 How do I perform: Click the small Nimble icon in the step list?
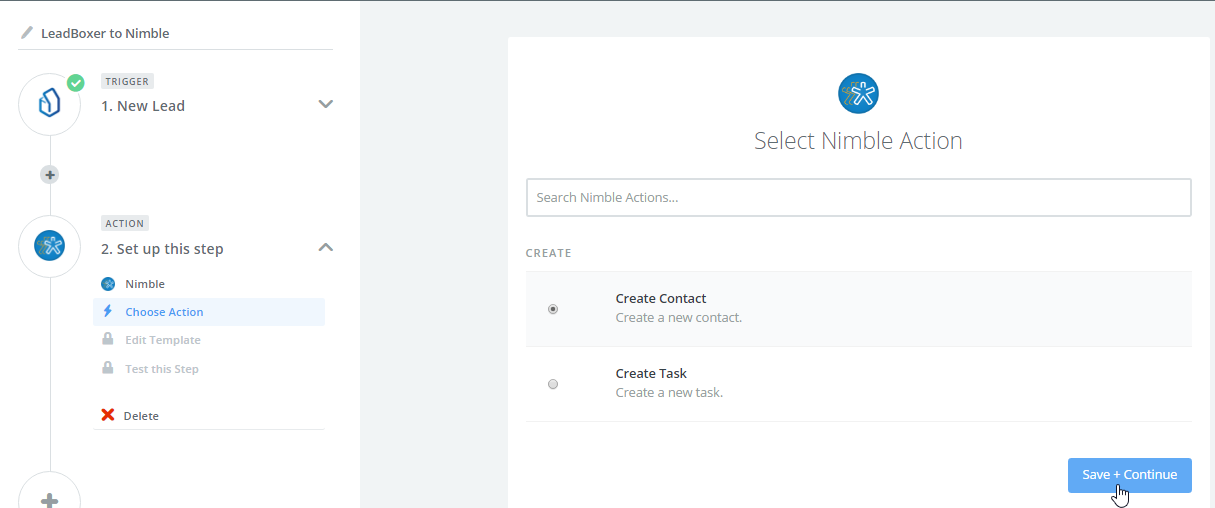coord(108,284)
